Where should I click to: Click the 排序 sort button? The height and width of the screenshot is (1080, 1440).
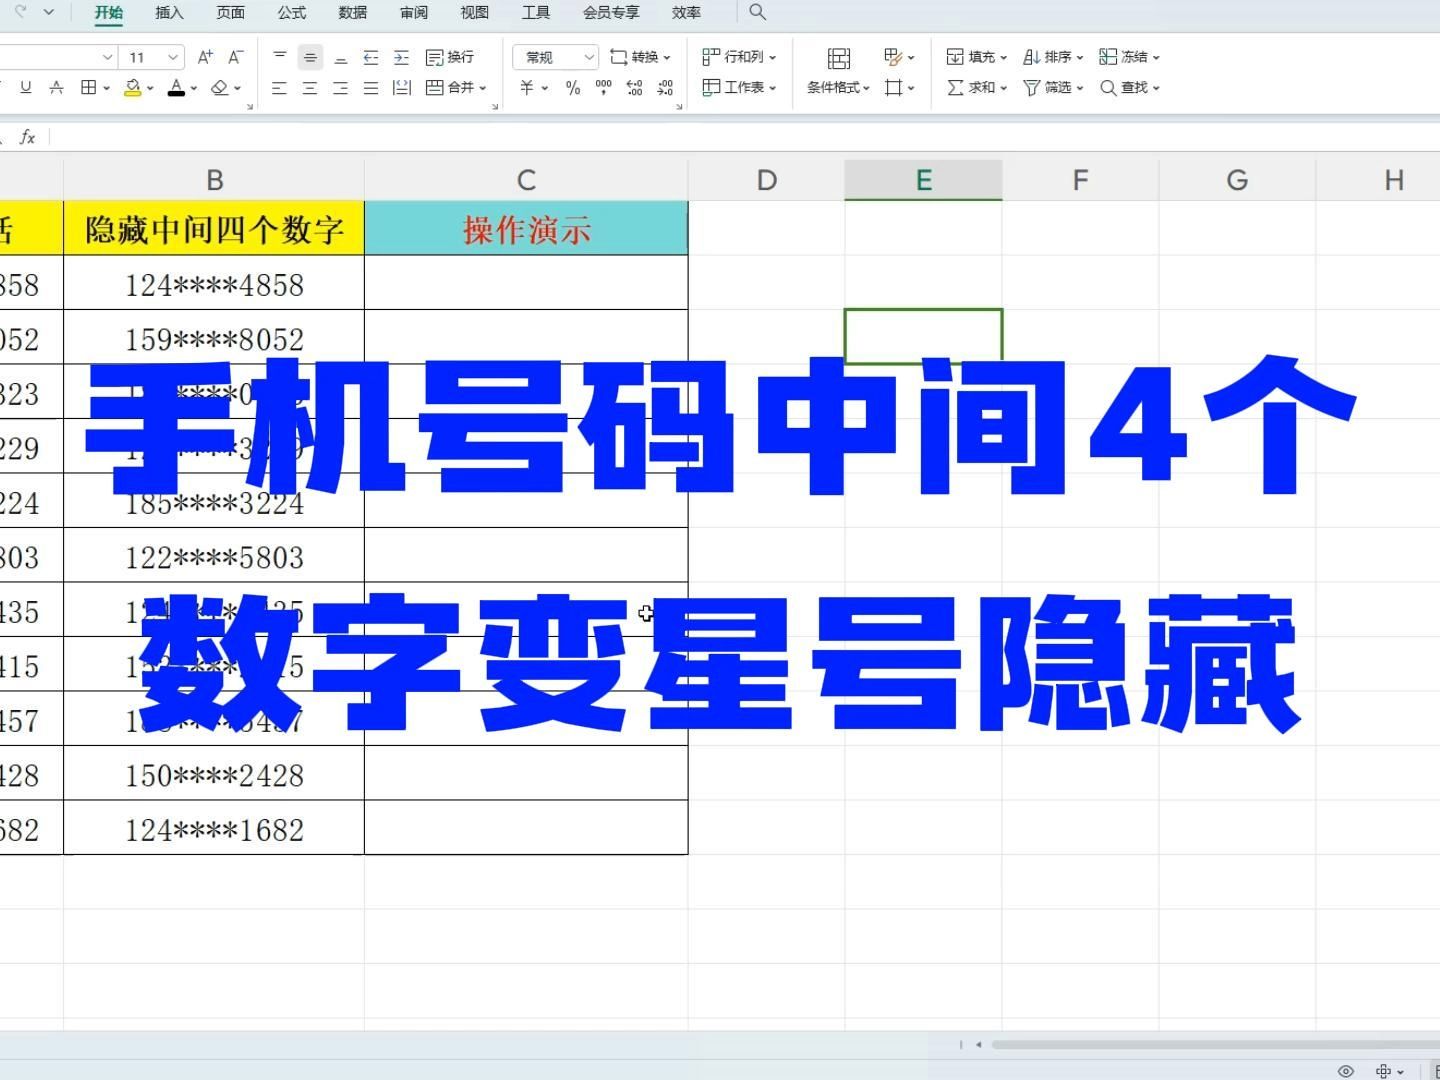(x=1053, y=57)
